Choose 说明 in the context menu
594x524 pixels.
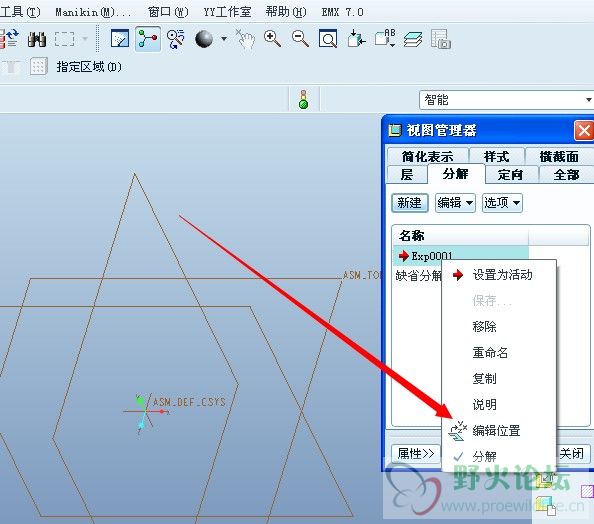click(x=499, y=405)
